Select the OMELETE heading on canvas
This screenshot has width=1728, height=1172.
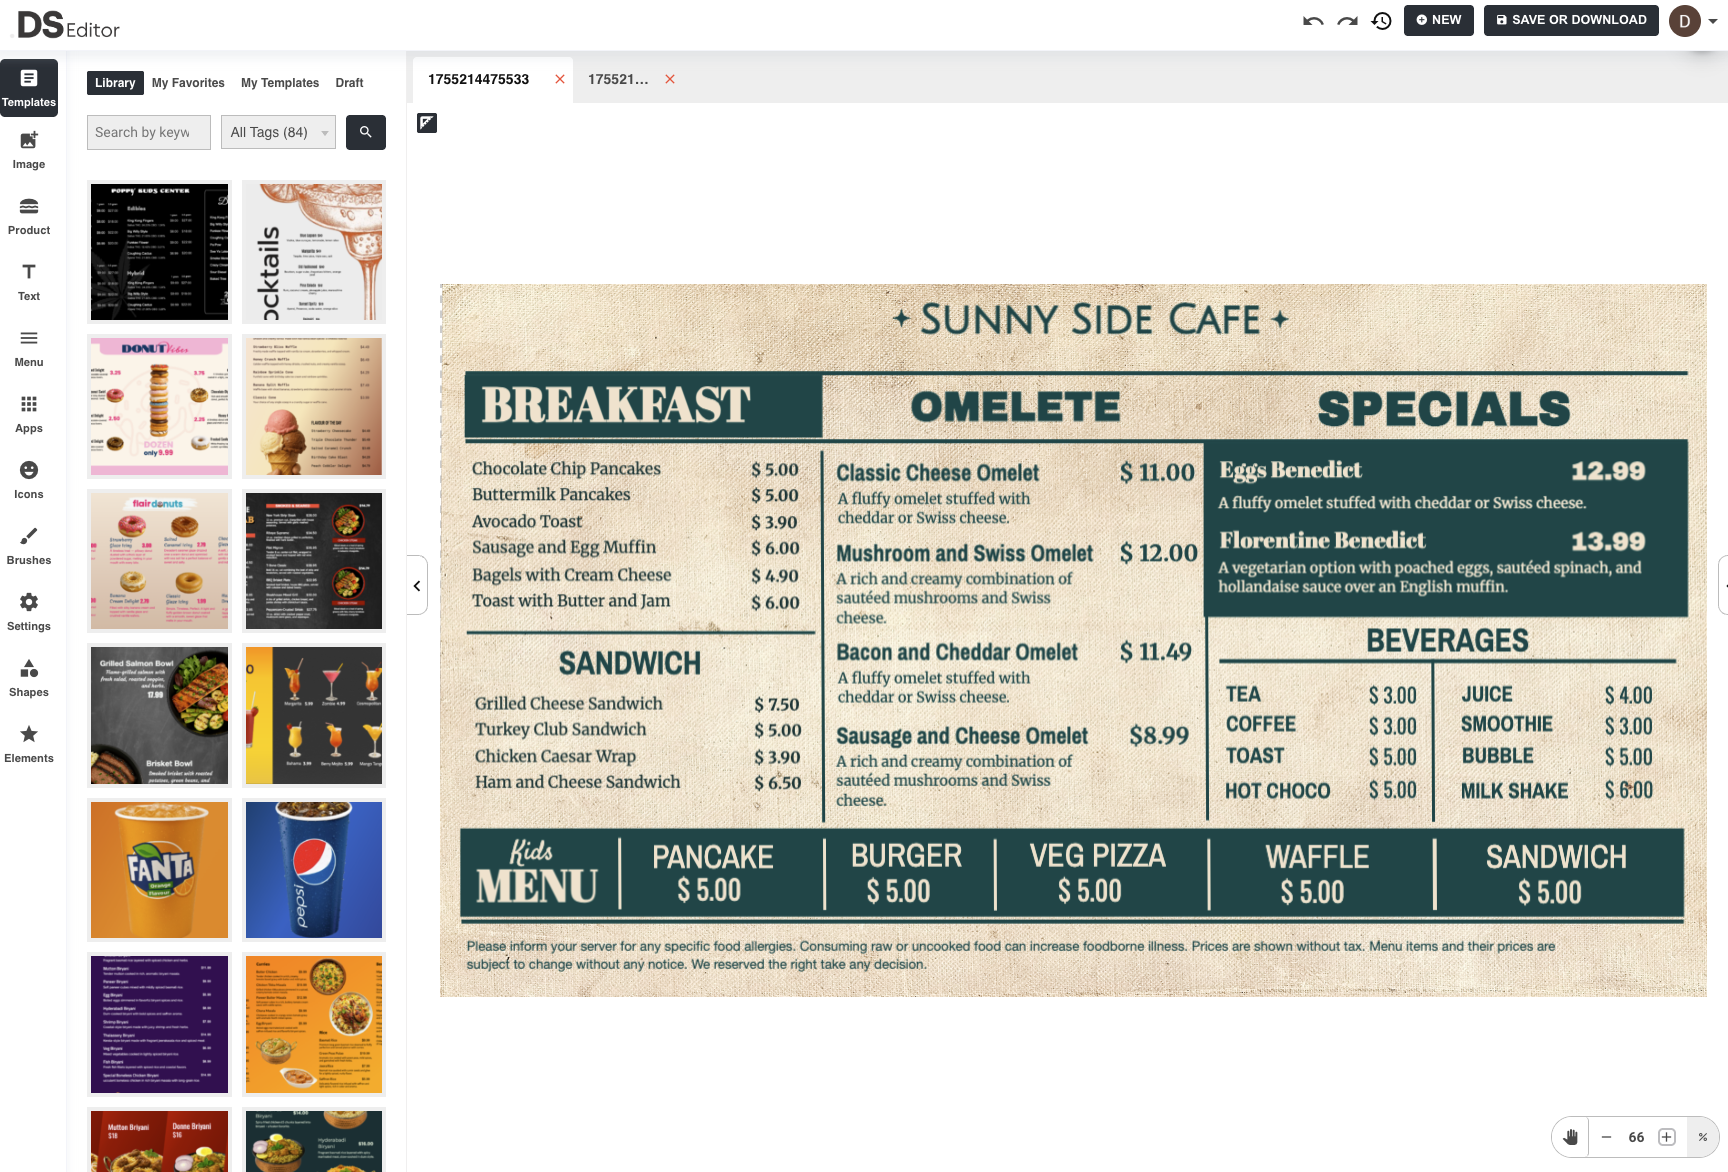(x=1015, y=407)
